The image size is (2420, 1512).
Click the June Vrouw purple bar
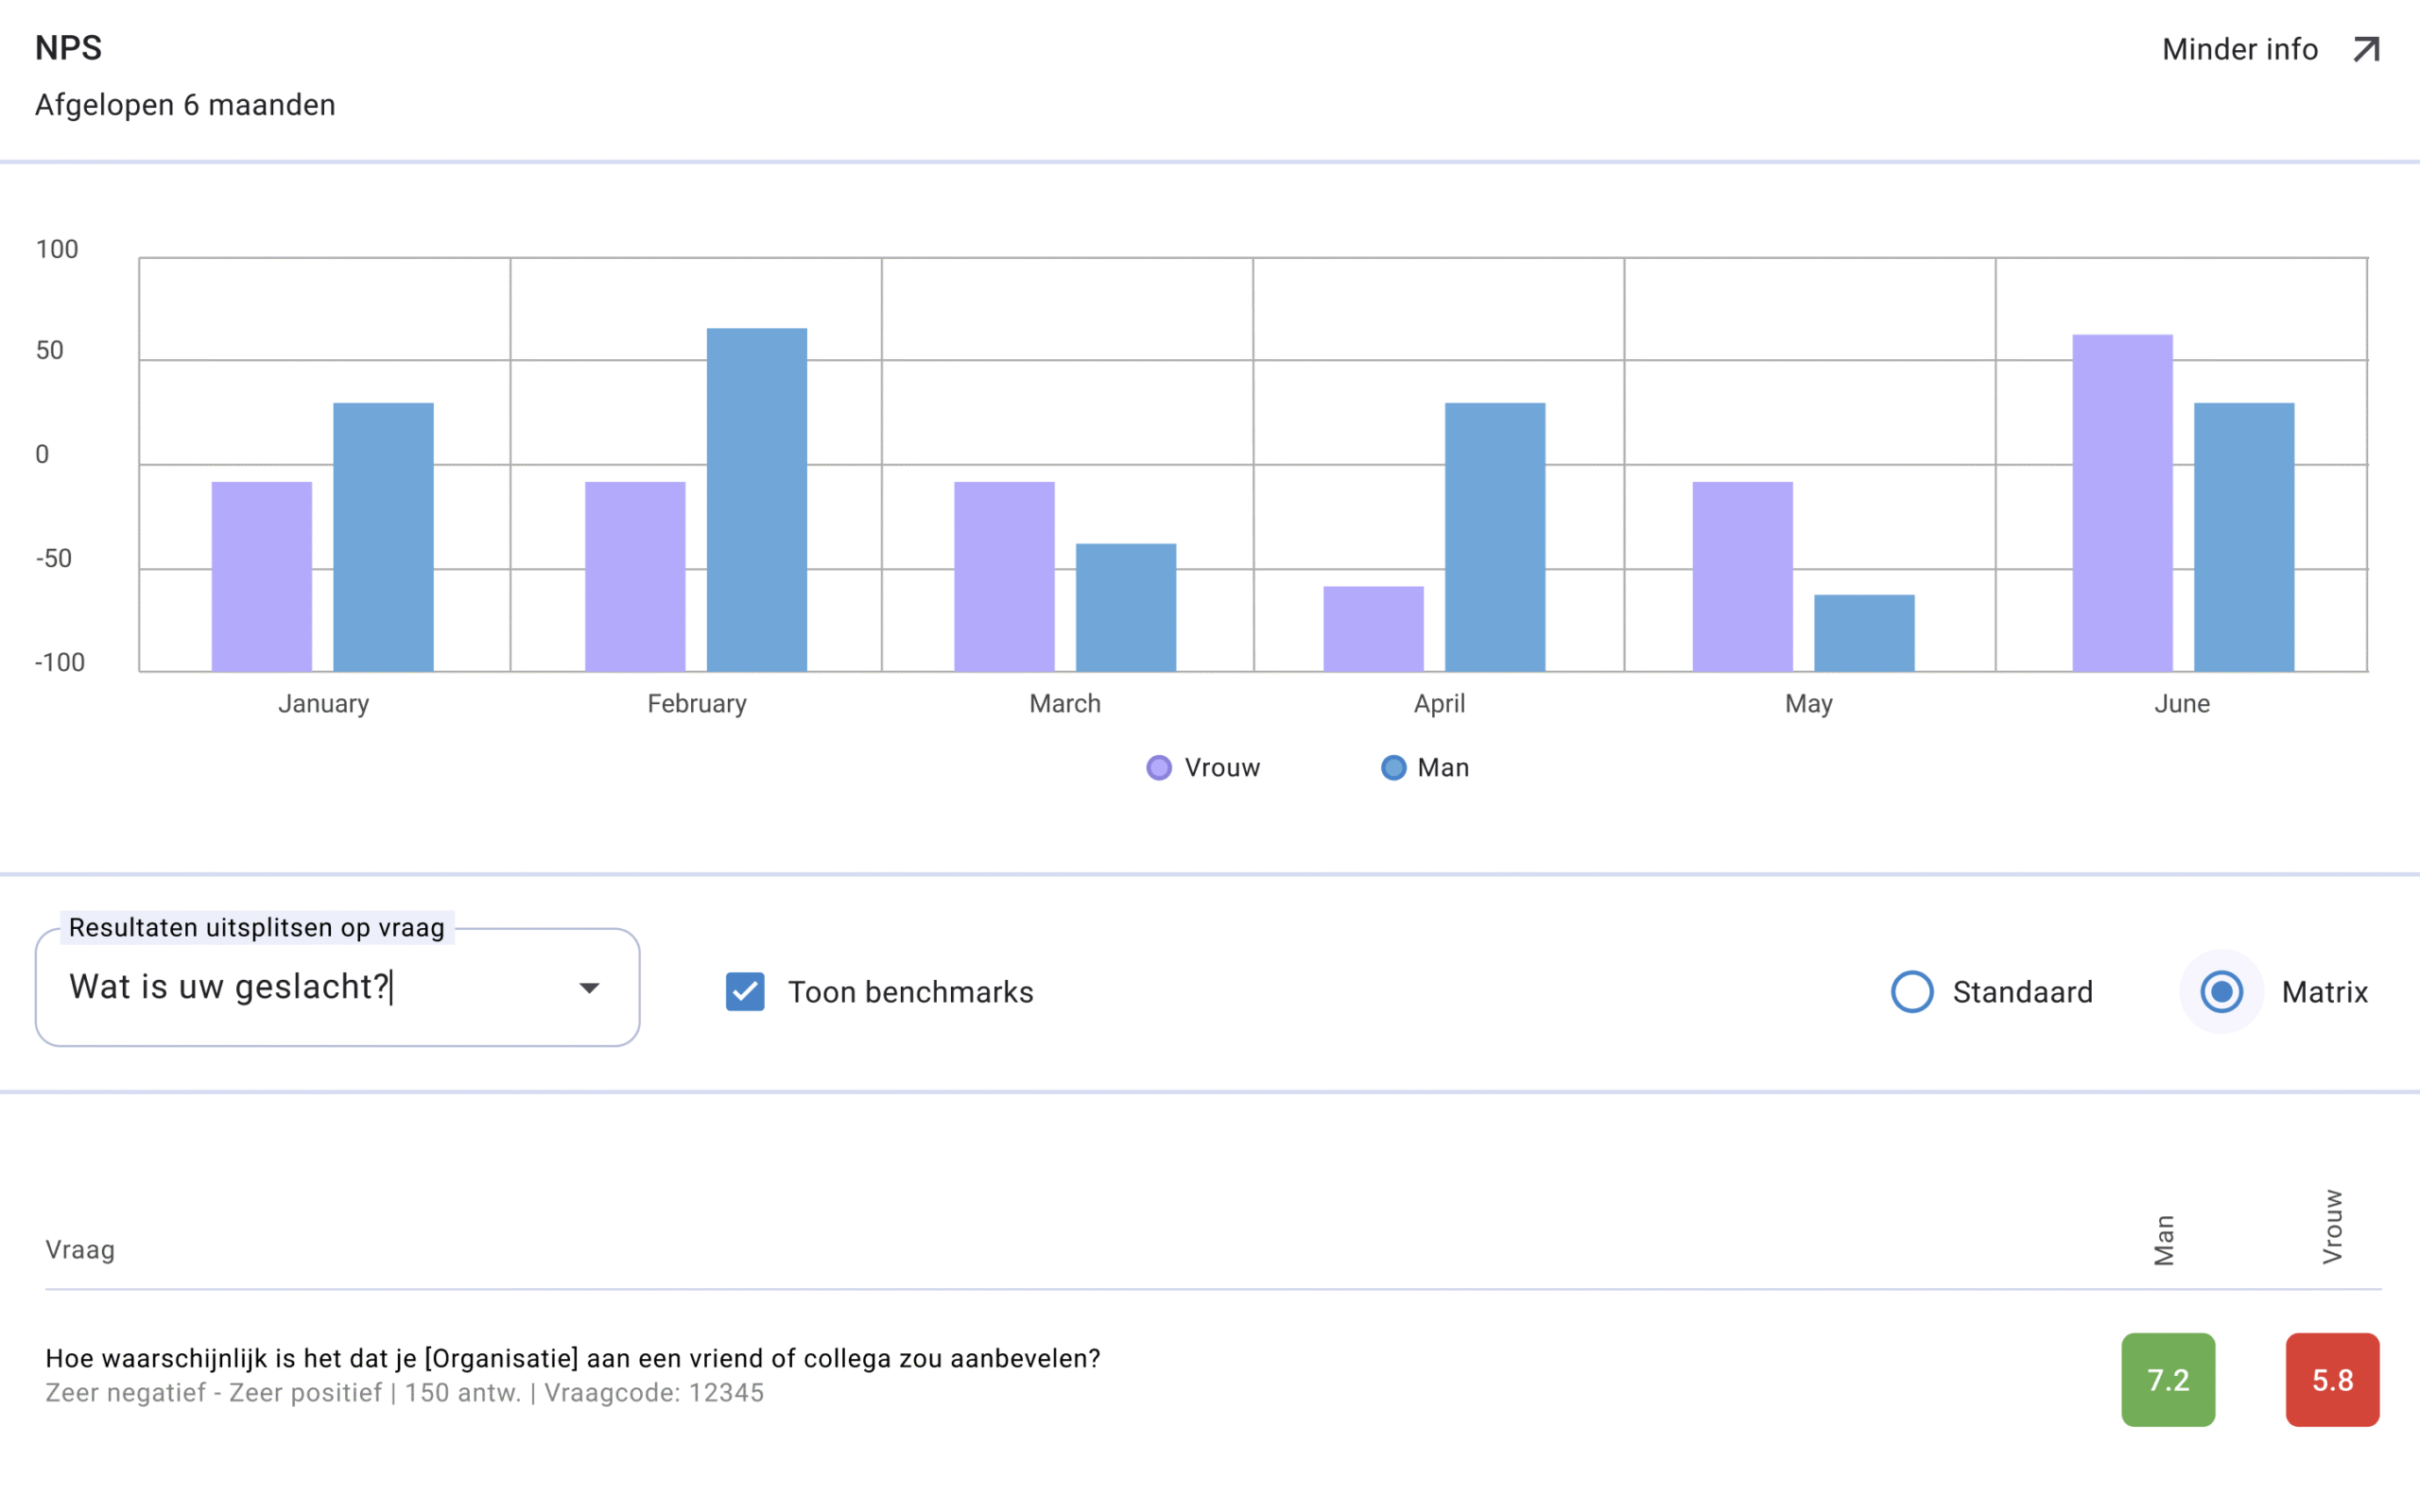tap(2122, 503)
